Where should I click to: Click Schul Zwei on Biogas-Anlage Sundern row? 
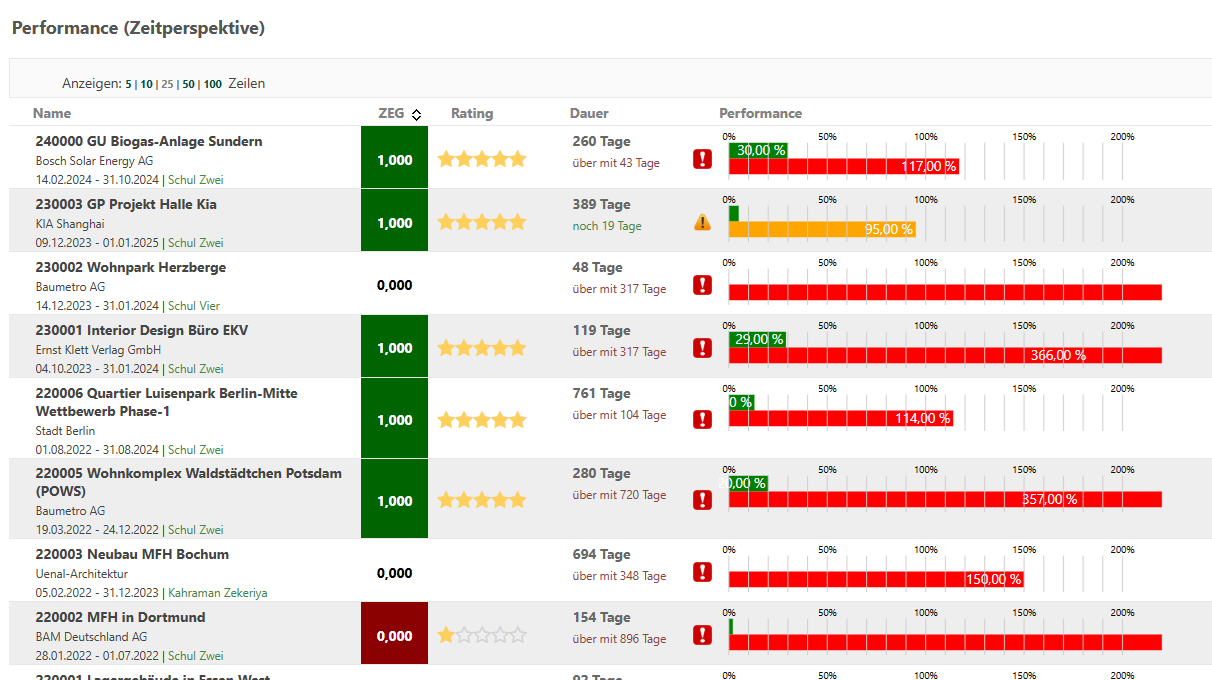(196, 180)
